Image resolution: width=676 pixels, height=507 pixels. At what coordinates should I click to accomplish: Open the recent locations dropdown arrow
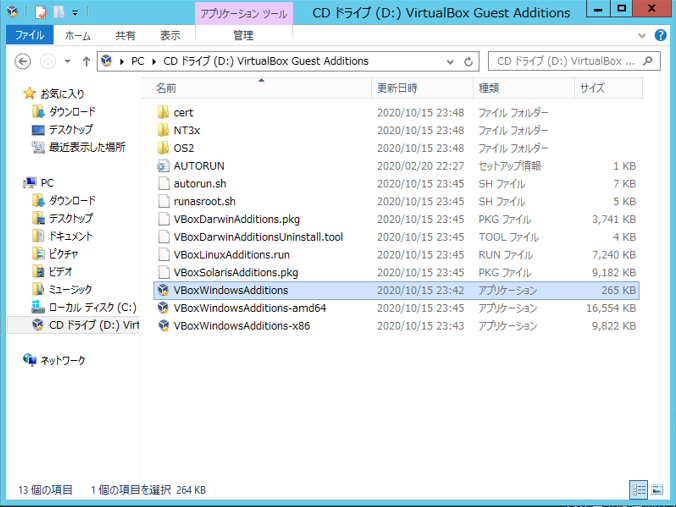tap(68, 61)
